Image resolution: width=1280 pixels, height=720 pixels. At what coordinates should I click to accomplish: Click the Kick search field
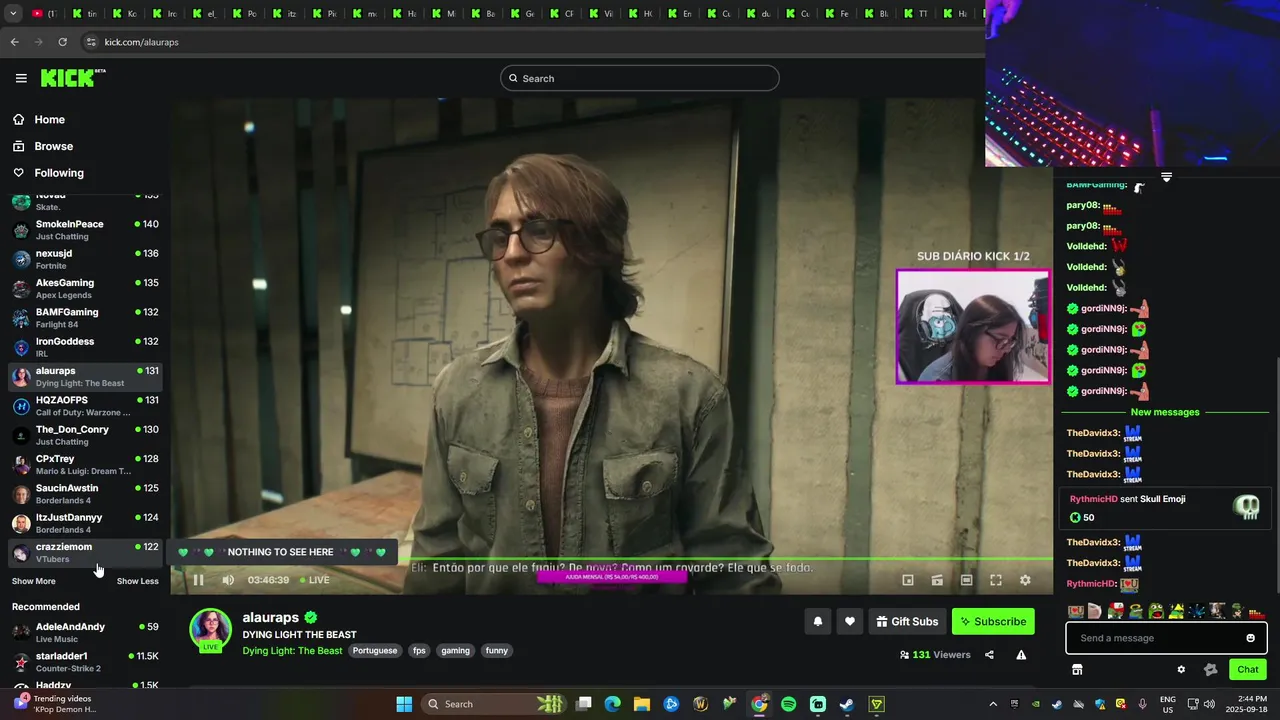tap(640, 78)
